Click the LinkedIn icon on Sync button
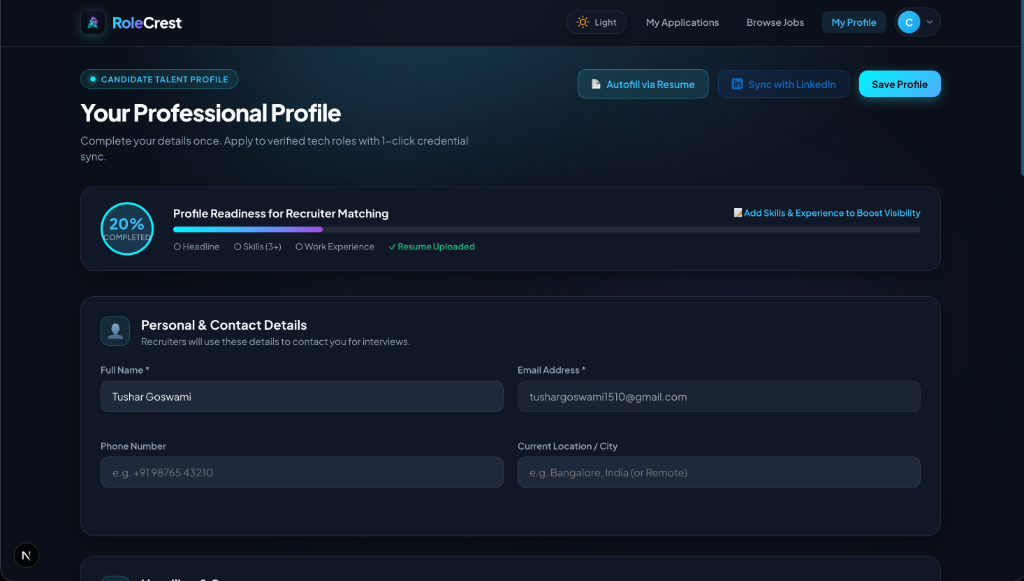 tap(737, 84)
